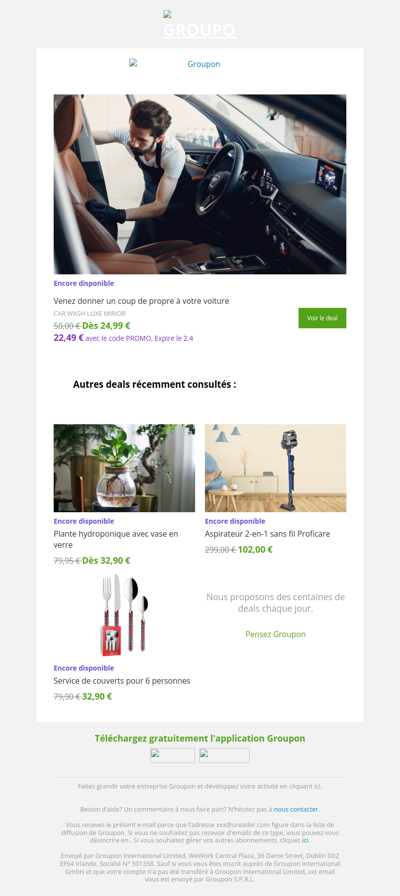
Task: Open the cordless vacuum cleaner thumbnail
Action: 275,467
